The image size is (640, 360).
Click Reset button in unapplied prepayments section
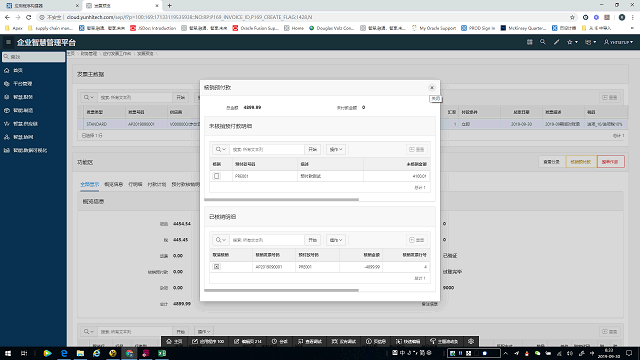[417, 149]
